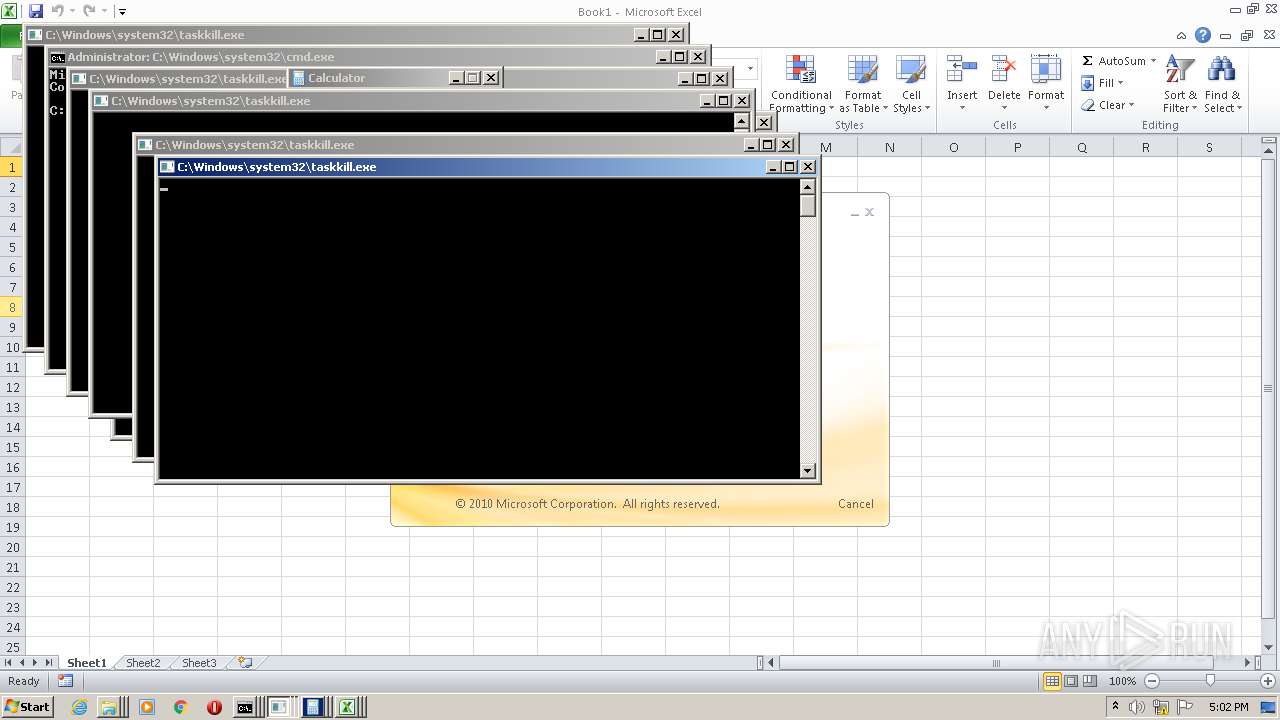
Task: Open Chrome from taskbar
Action: tap(180, 707)
